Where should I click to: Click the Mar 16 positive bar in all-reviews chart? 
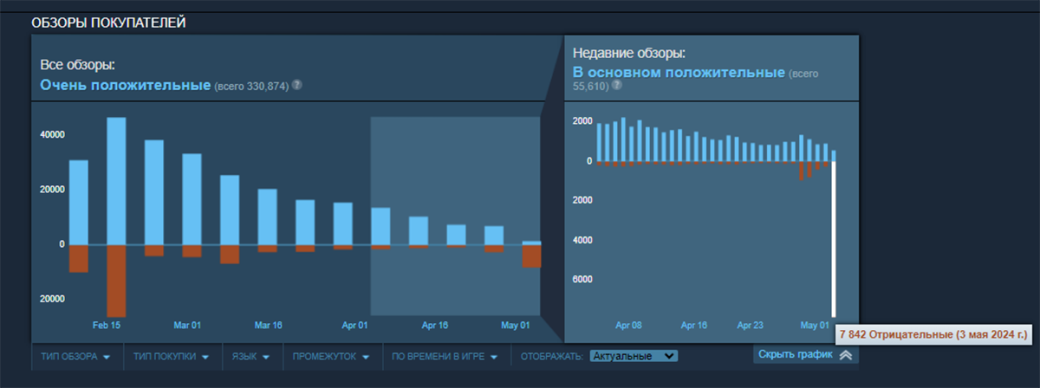[267, 217]
